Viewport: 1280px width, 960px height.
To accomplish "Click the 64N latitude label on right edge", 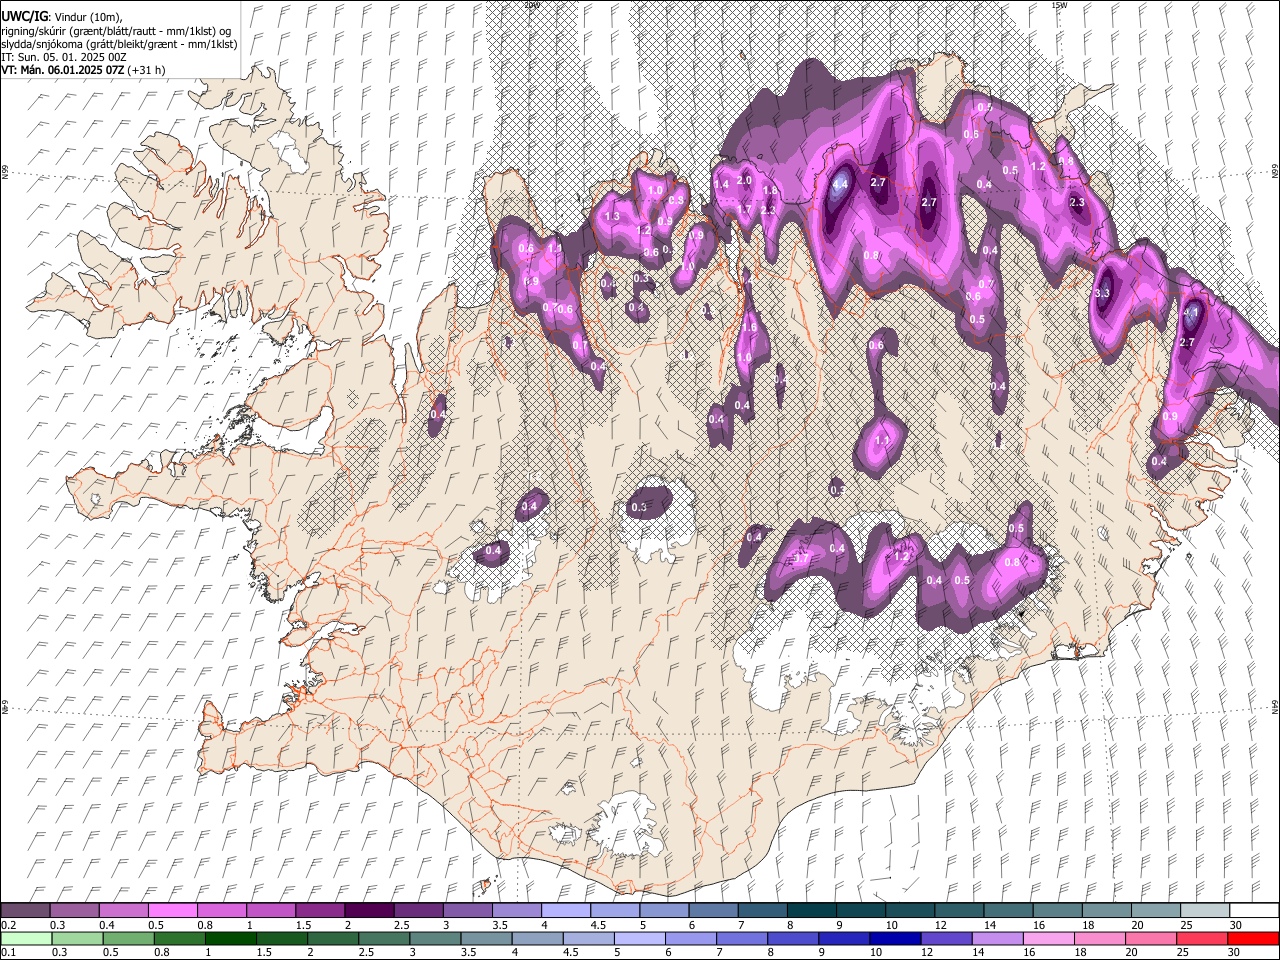I will [x=1275, y=705].
